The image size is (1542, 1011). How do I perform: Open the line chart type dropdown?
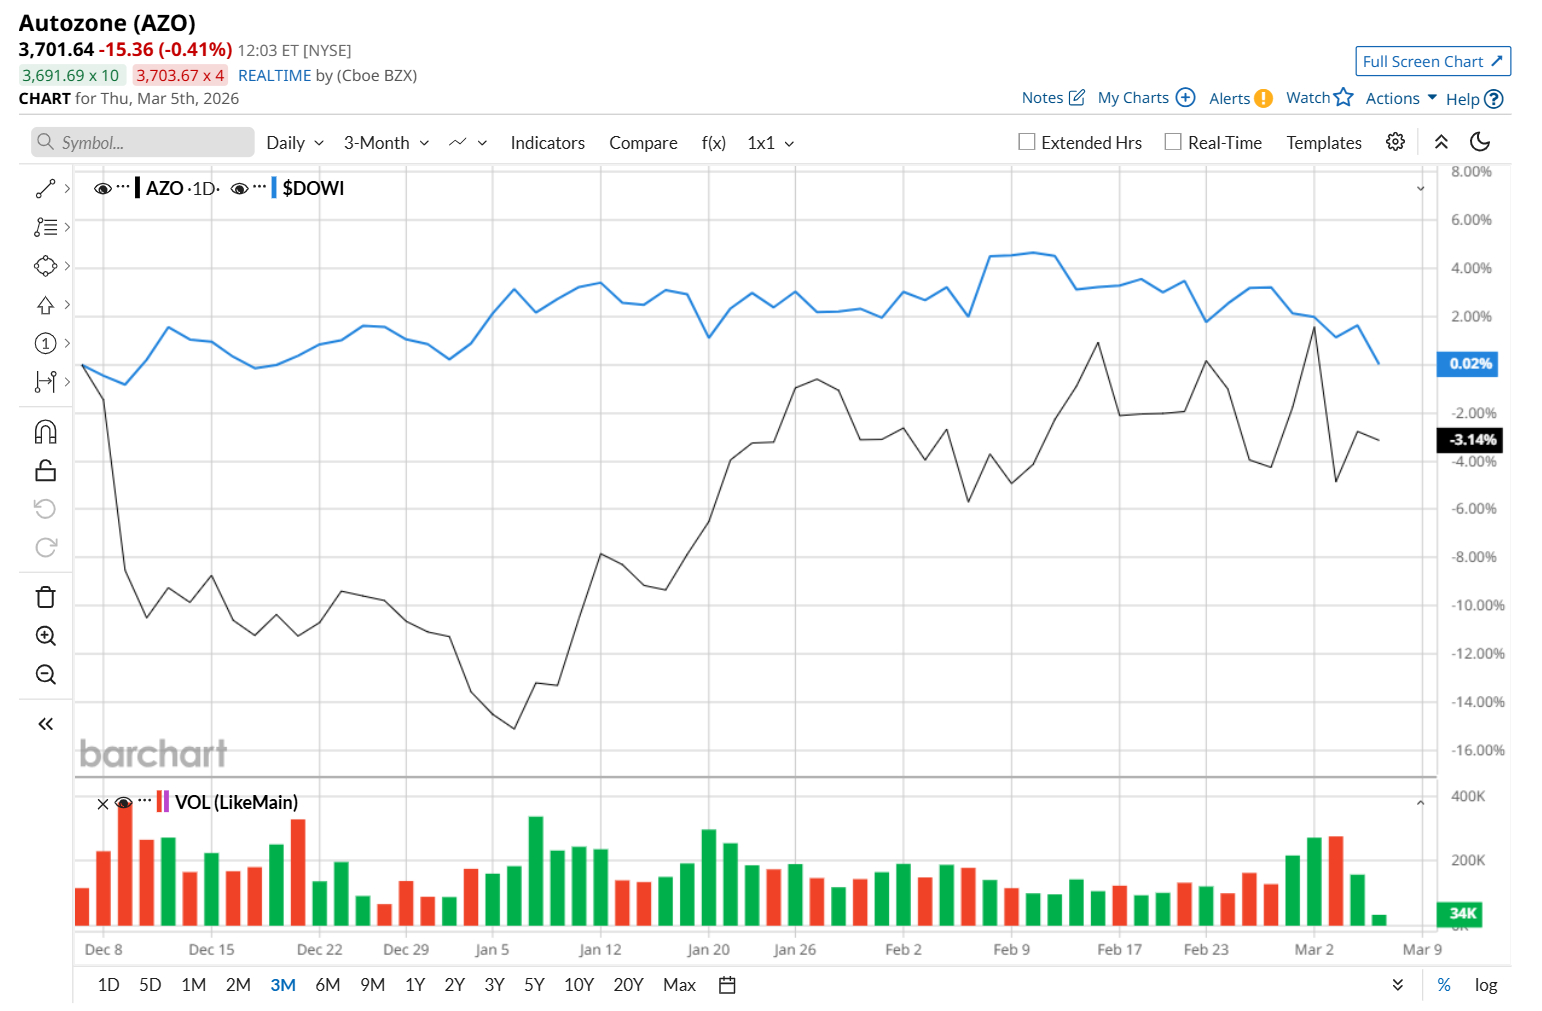tap(468, 143)
